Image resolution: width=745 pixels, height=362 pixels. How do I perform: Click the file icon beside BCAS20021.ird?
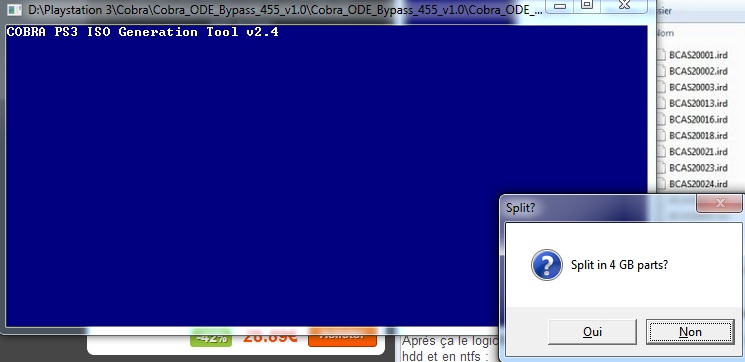click(661, 152)
